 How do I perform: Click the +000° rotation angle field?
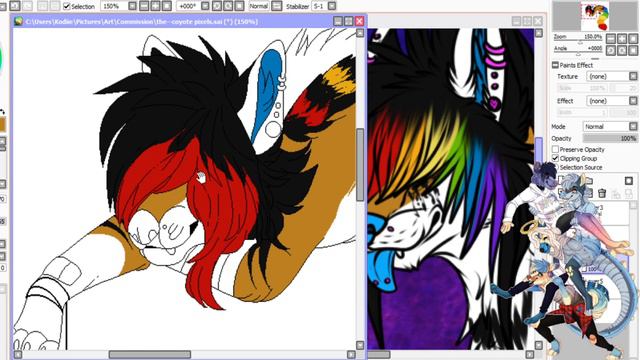(188, 6)
